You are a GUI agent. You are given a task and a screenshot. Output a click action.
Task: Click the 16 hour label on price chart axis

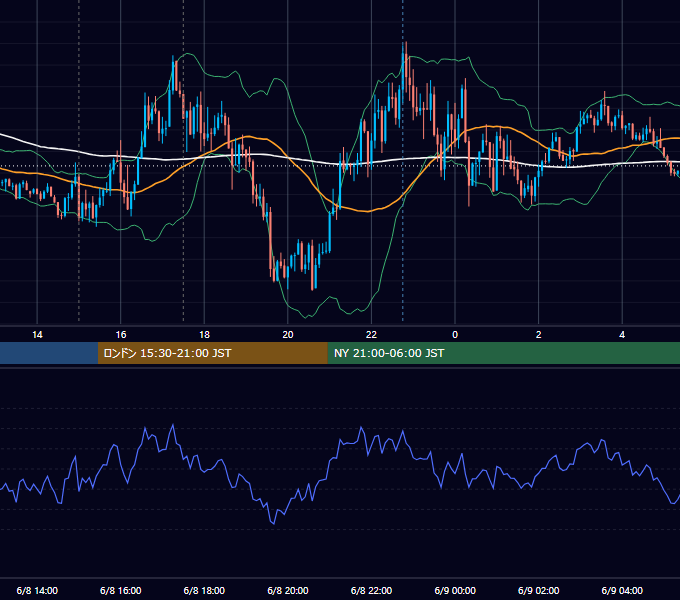tap(121, 335)
